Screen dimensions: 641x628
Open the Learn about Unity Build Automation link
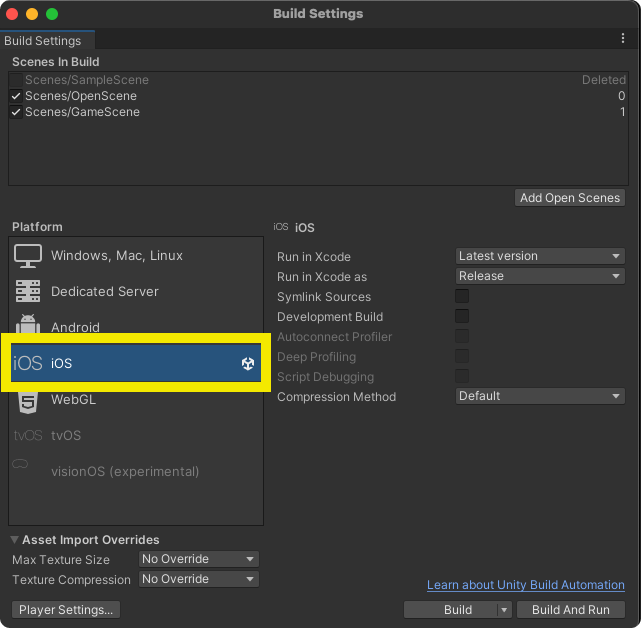(x=525, y=585)
